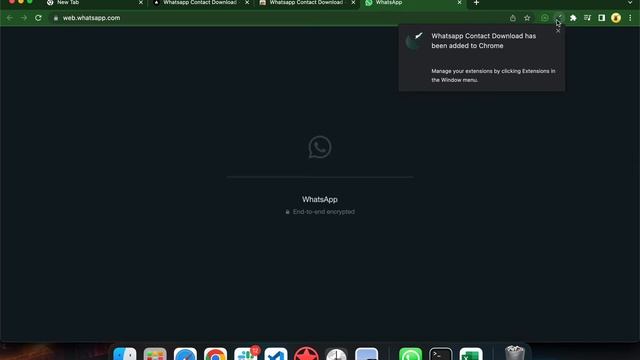640x360 pixels.
Task: Open Safari from the dock
Action: 185,354
